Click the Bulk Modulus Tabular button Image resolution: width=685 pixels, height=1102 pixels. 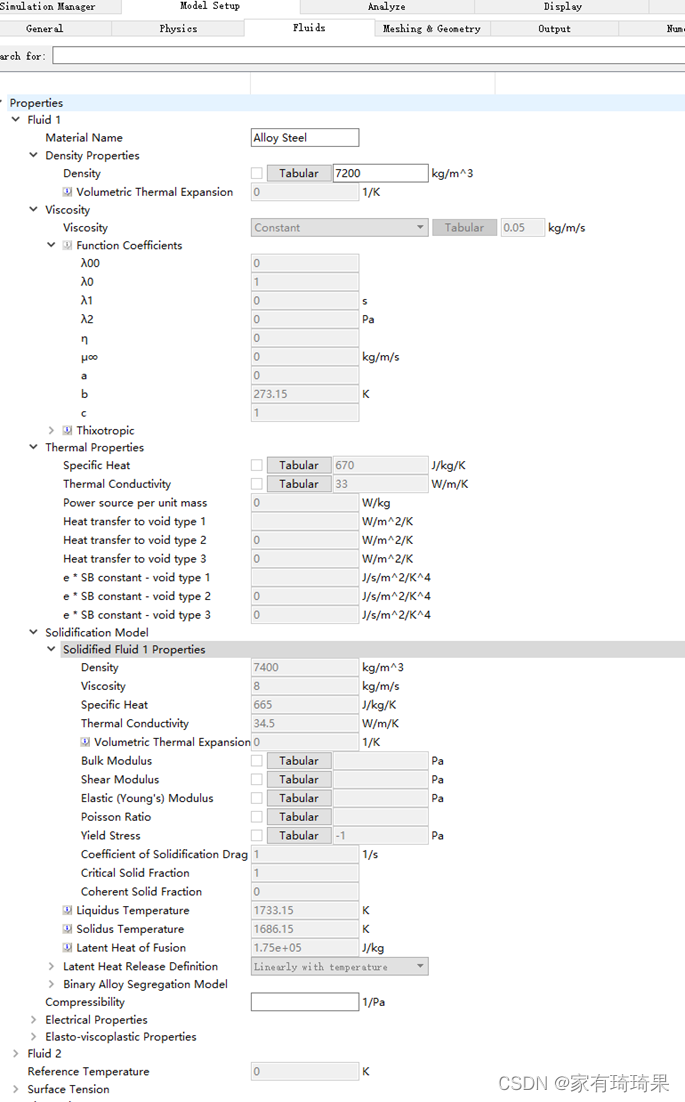point(299,761)
